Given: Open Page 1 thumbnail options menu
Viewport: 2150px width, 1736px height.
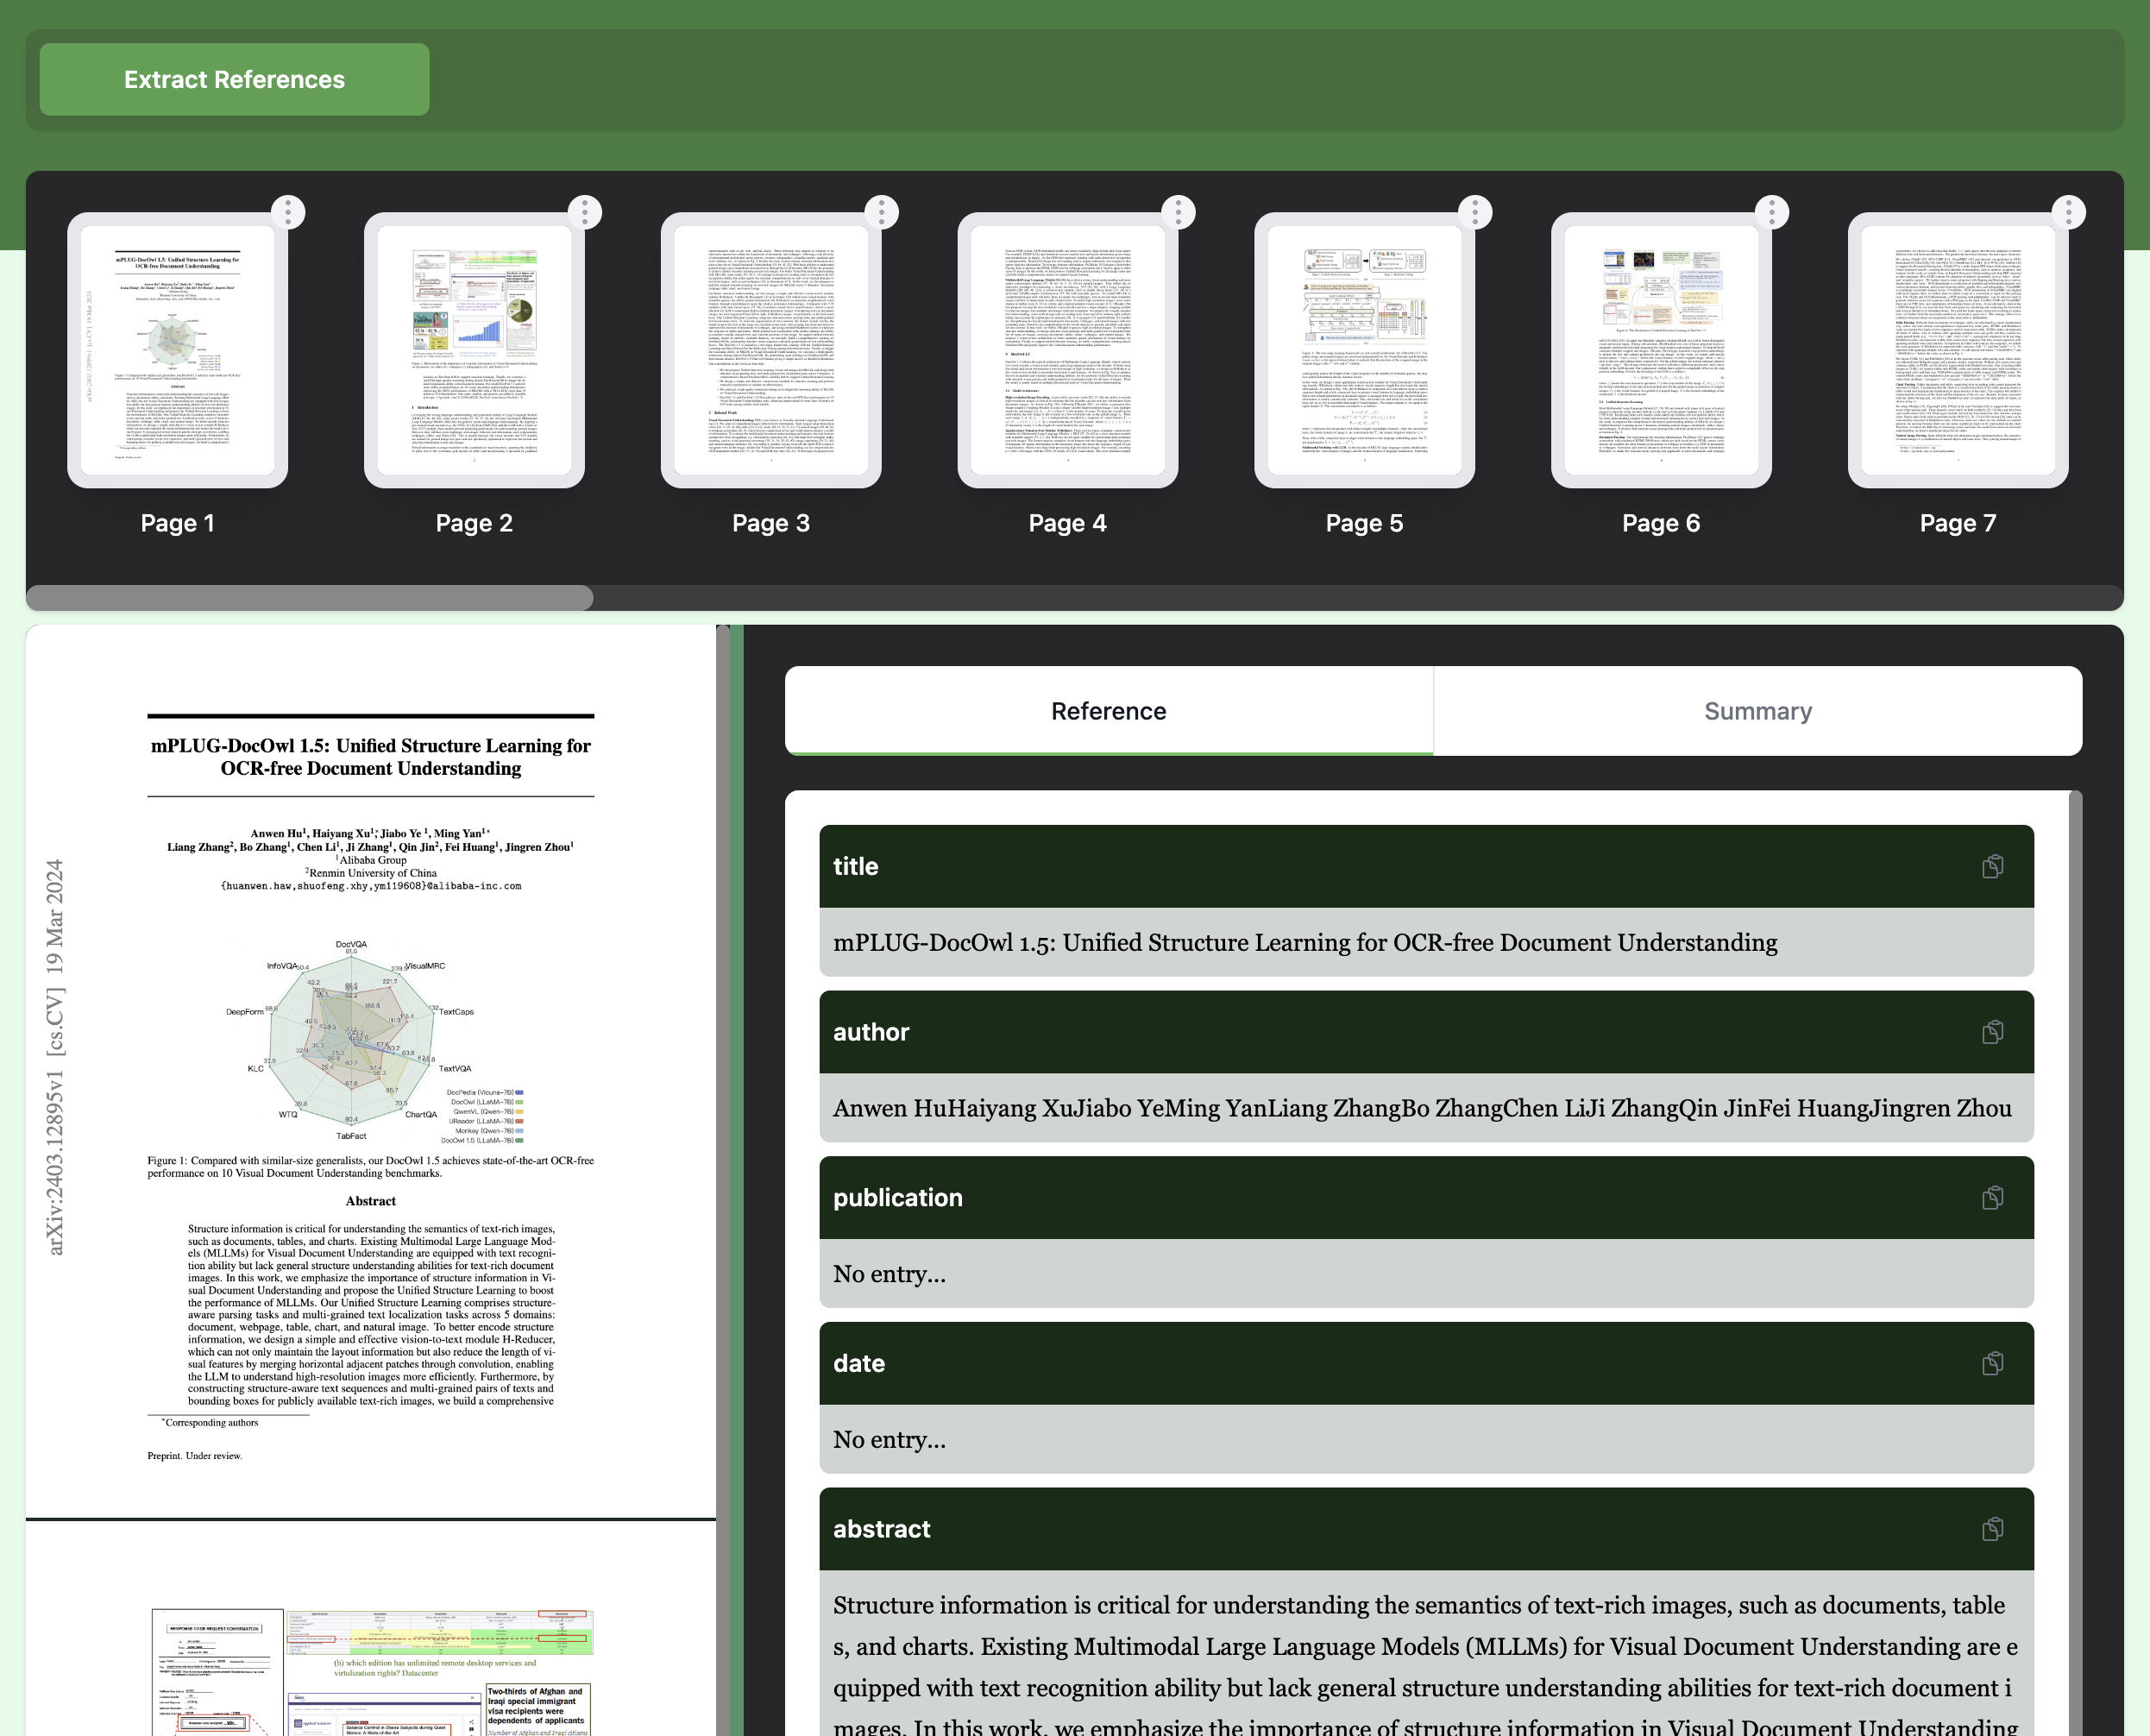Looking at the screenshot, I should click(x=288, y=211).
